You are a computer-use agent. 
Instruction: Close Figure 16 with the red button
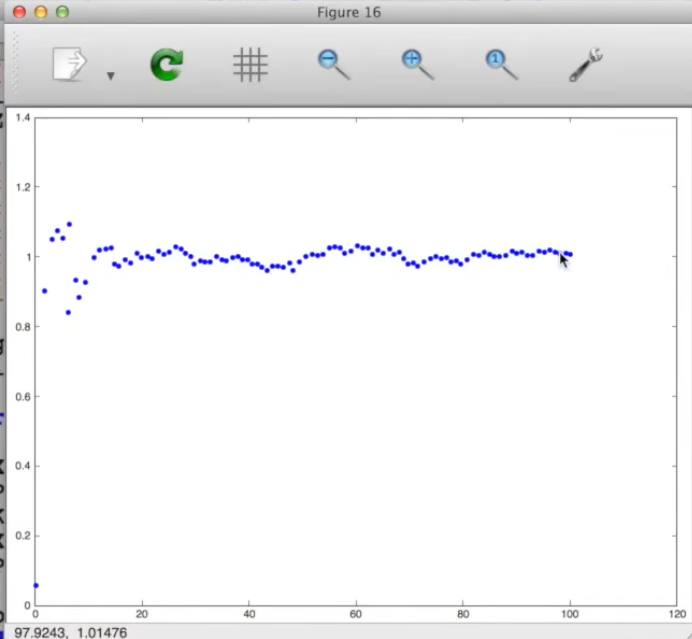coord(19,12)
